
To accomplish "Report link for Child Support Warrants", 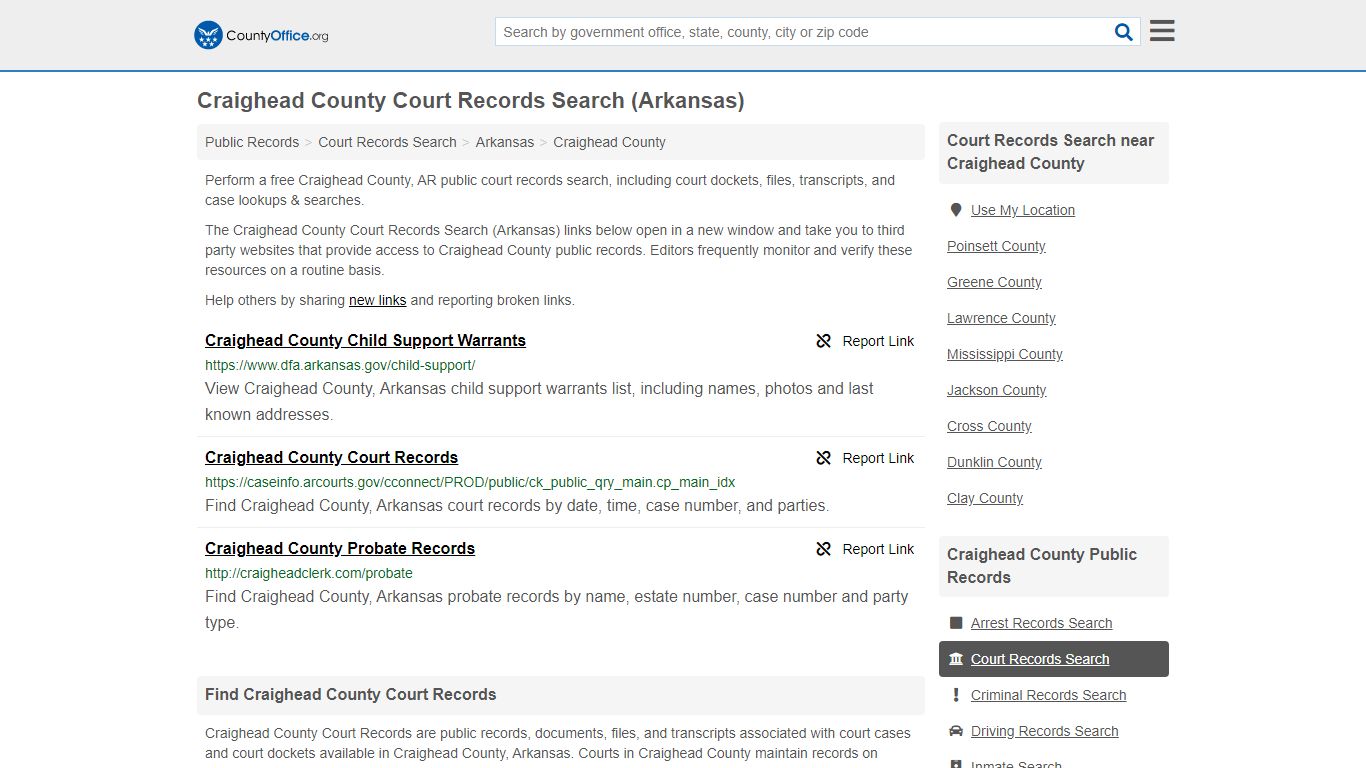I will click(865, 341).
